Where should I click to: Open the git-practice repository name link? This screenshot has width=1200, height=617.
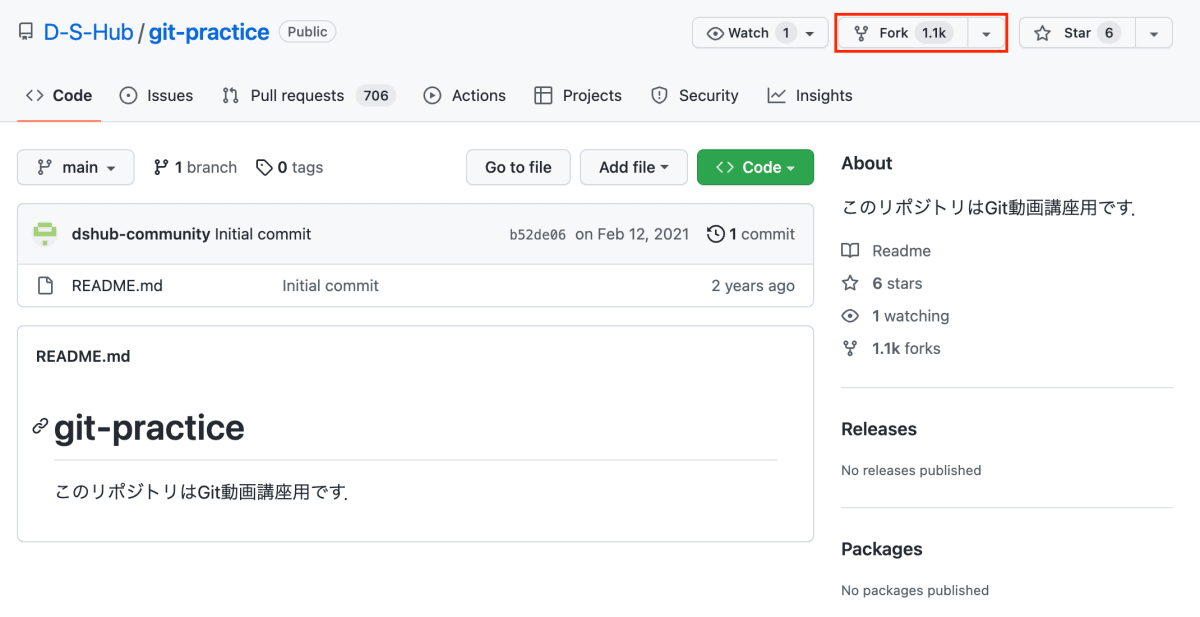pos(209,32)
